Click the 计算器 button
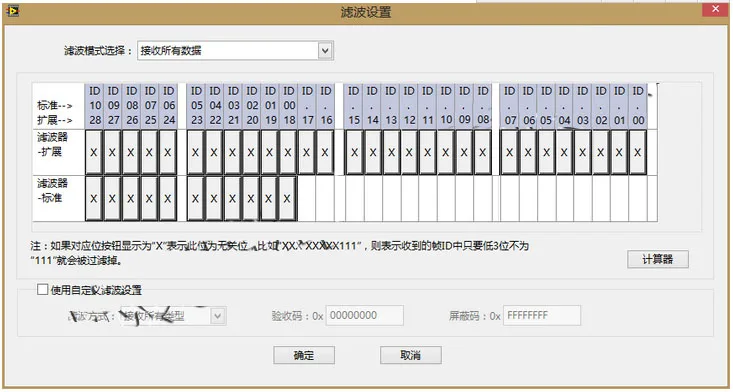733x392 pixels. click(658, 259)
